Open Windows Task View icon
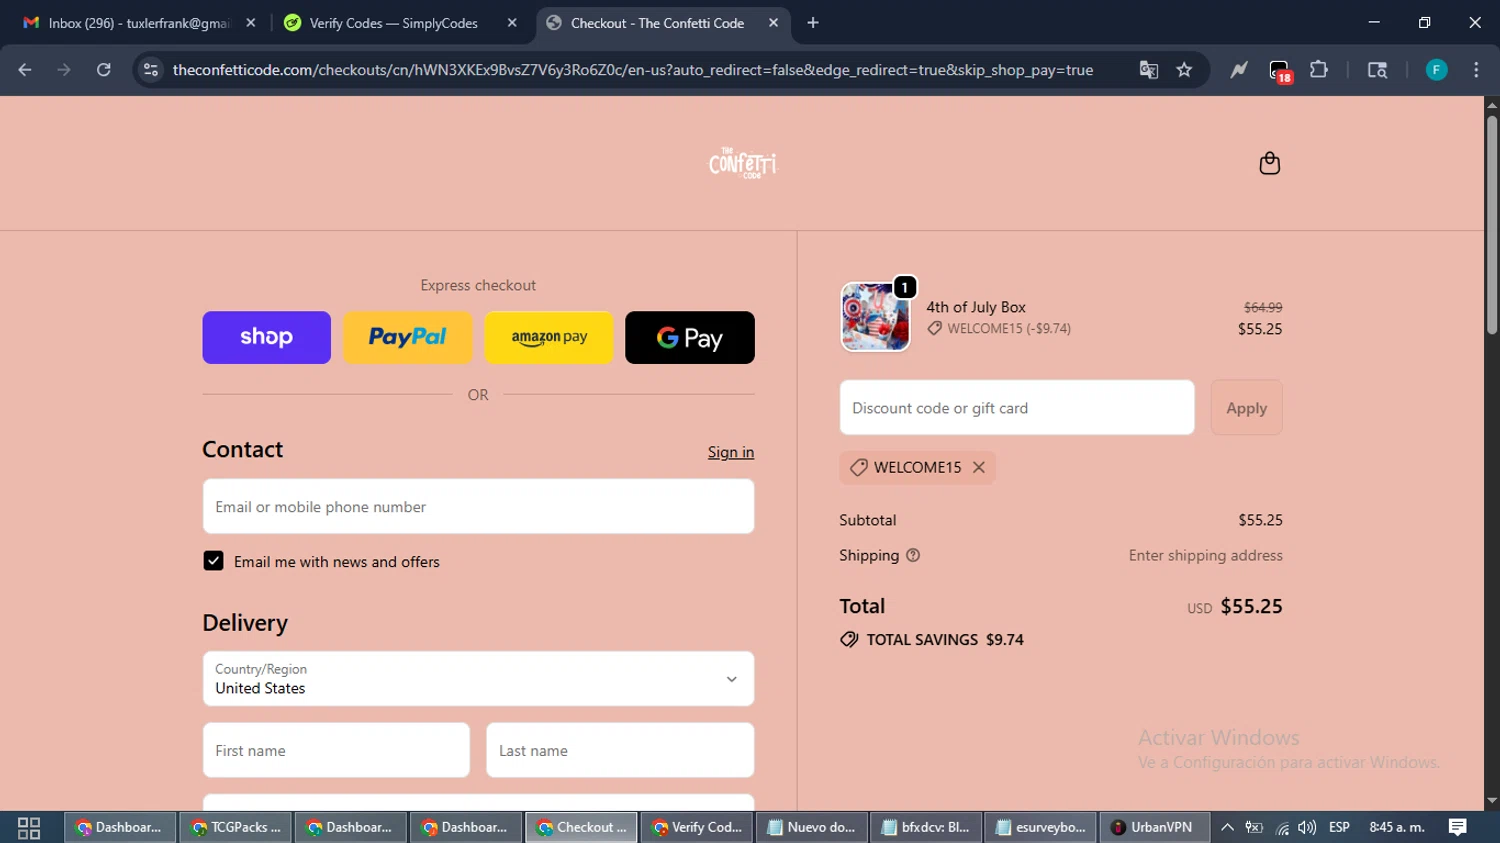The height and width of the screenshot is (843, 1500). coord(29,828)
